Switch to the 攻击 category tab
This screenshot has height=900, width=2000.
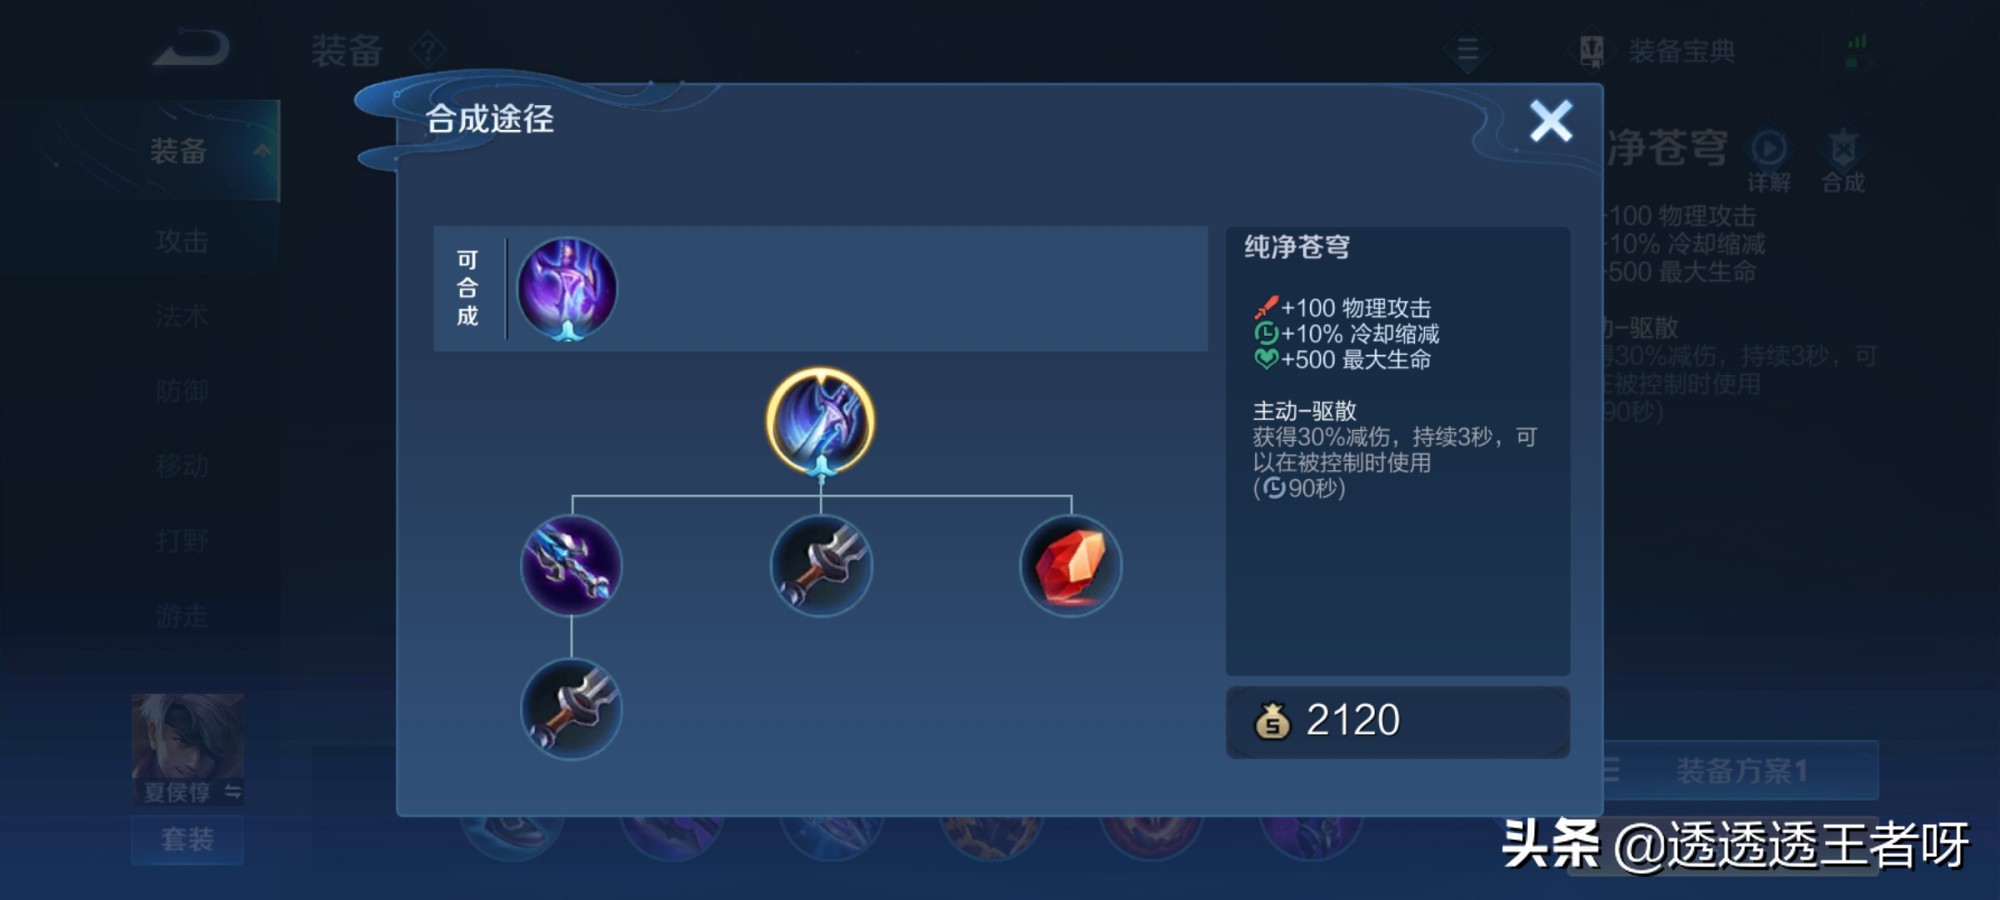[181, 241]
